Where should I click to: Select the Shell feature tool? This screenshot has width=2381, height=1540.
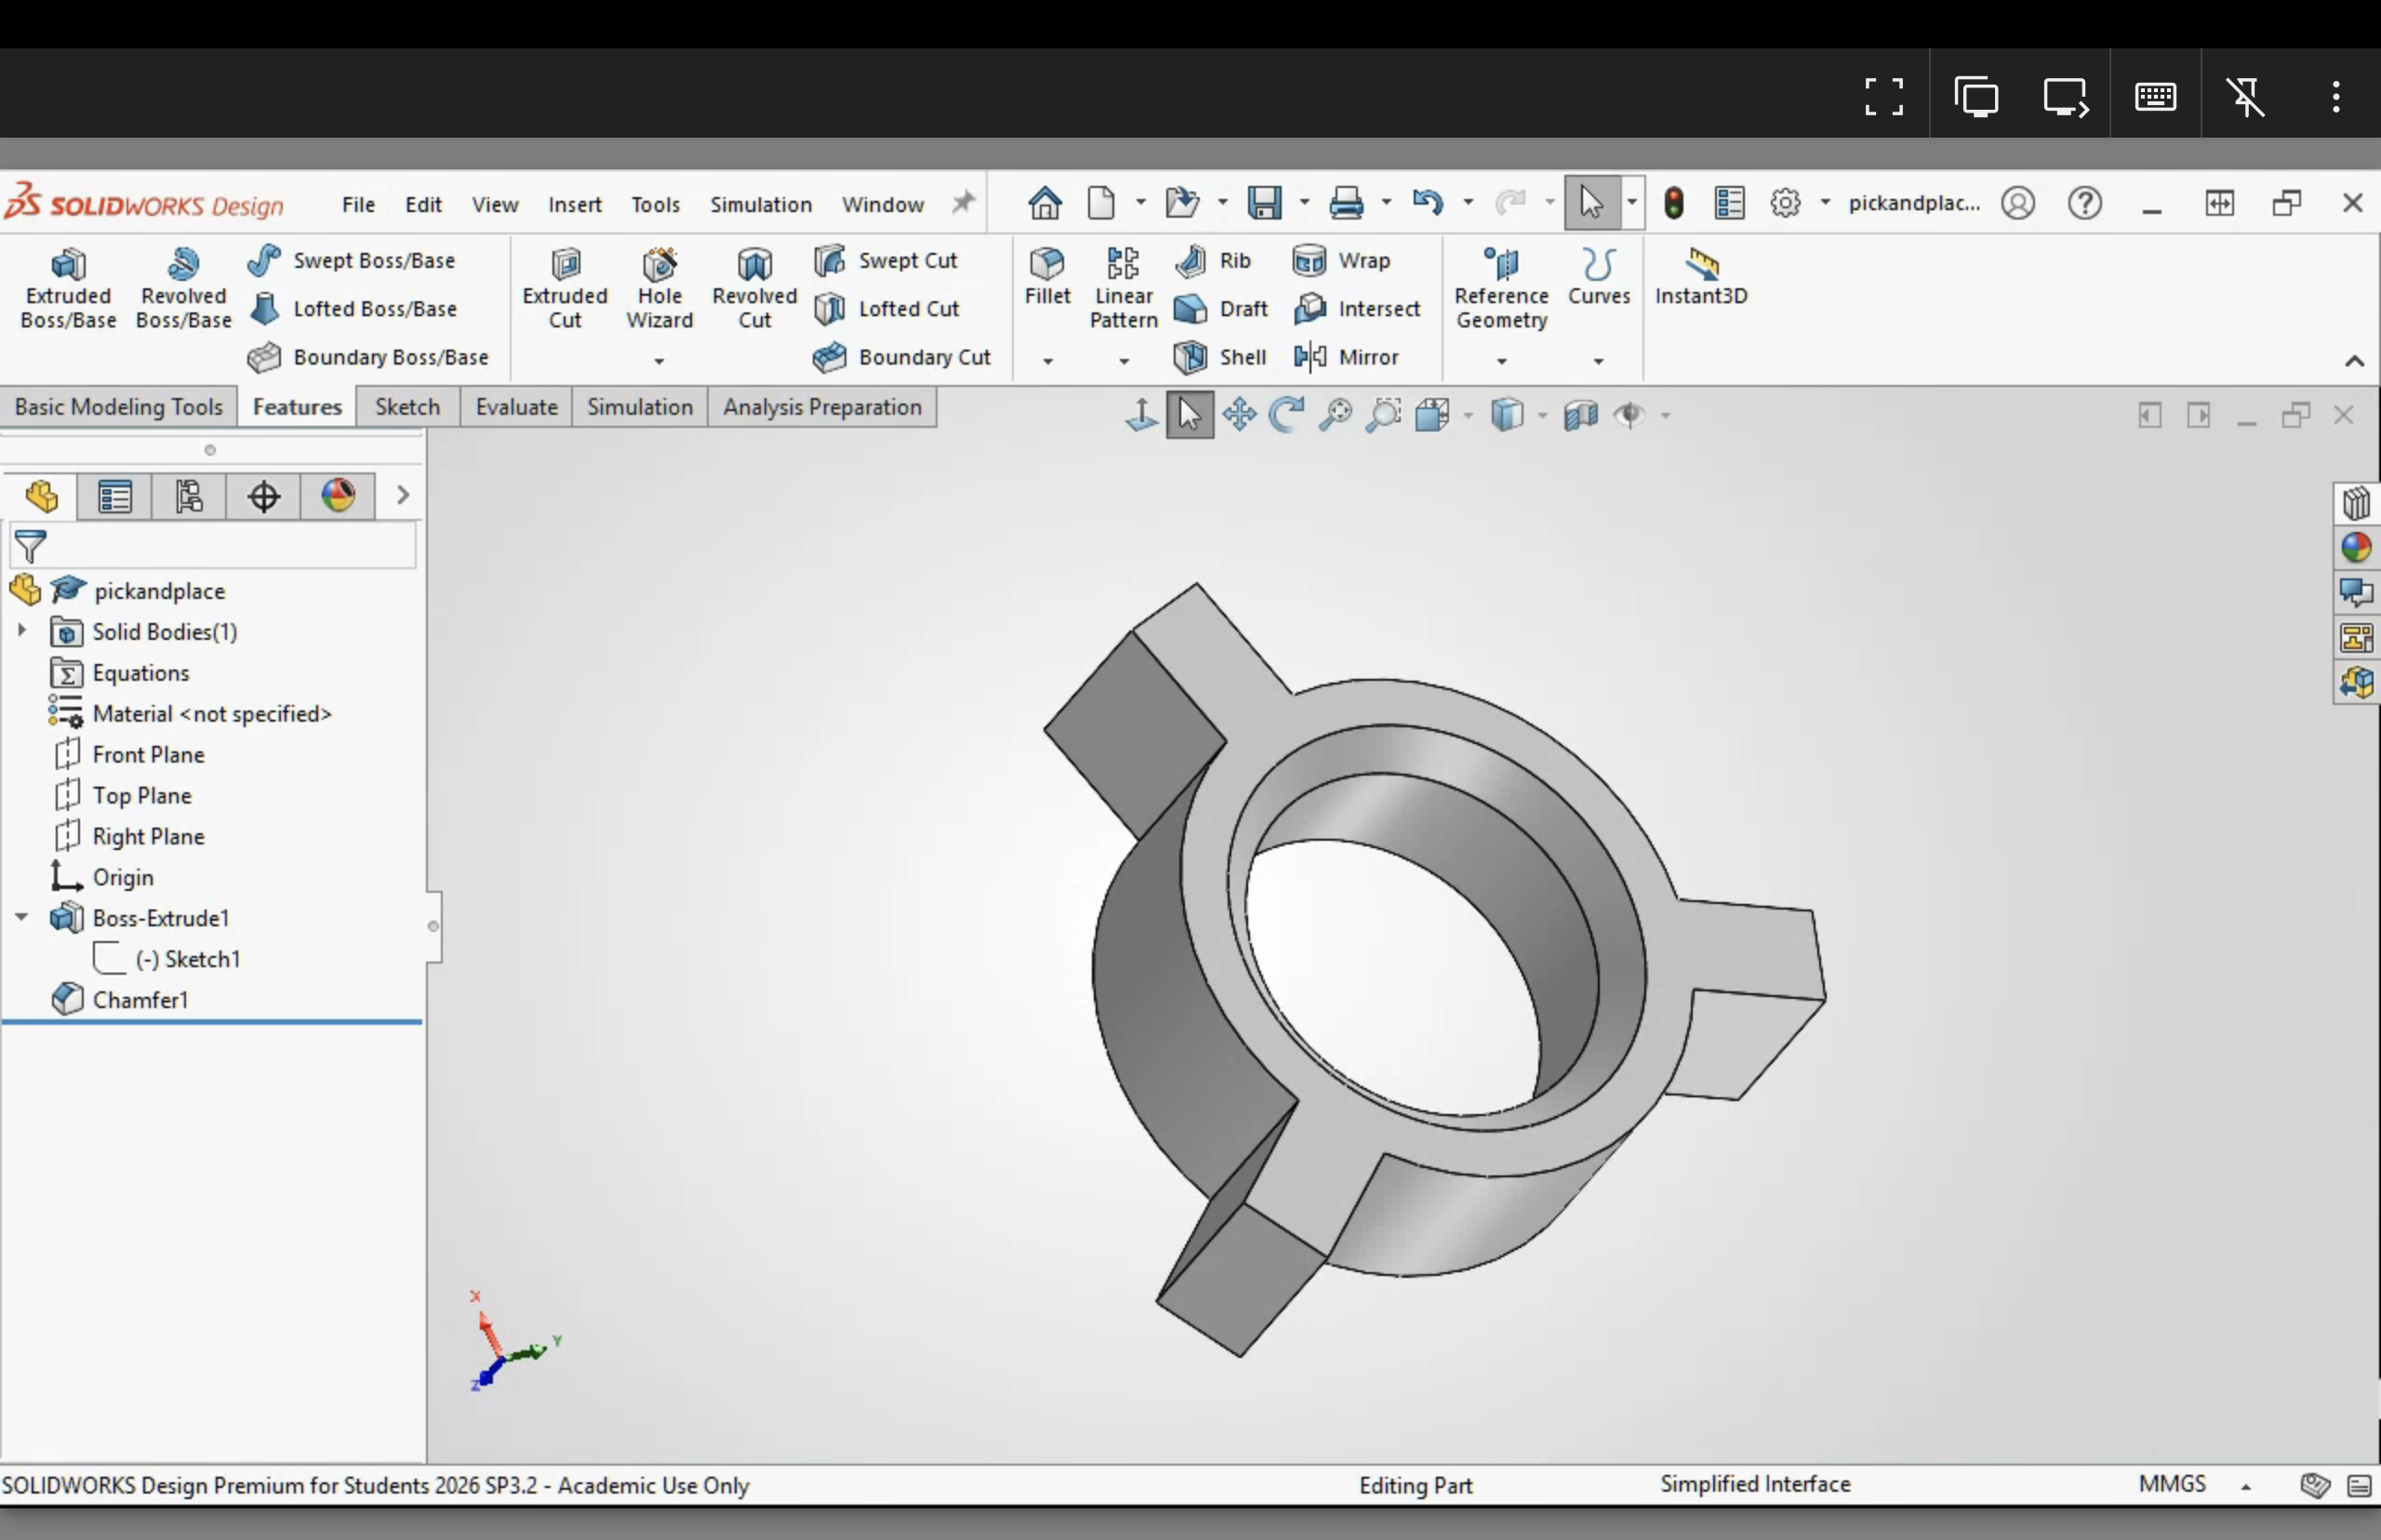(1220, 357)
